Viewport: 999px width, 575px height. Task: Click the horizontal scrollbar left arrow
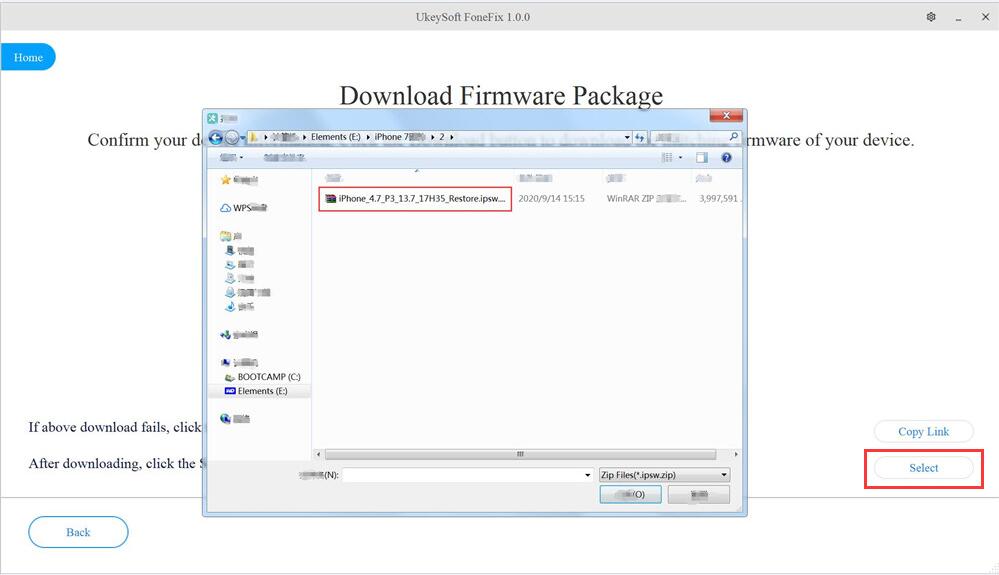point(319,454)
